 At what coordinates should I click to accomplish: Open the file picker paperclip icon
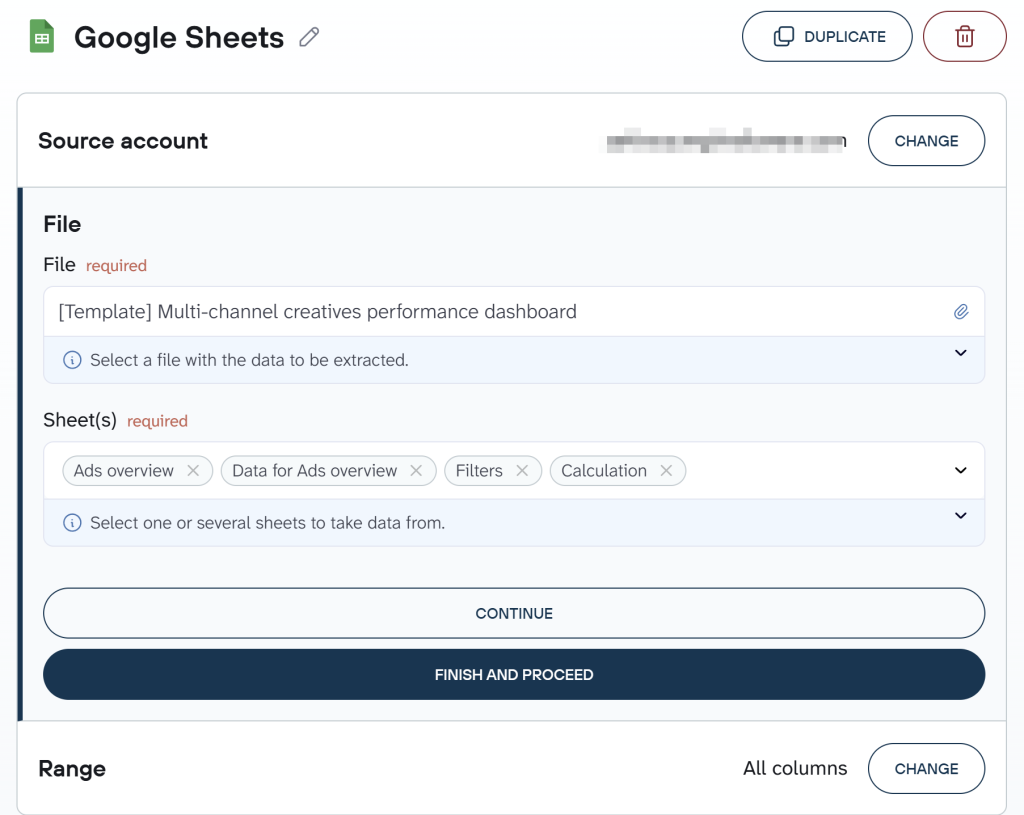(961, 312)
